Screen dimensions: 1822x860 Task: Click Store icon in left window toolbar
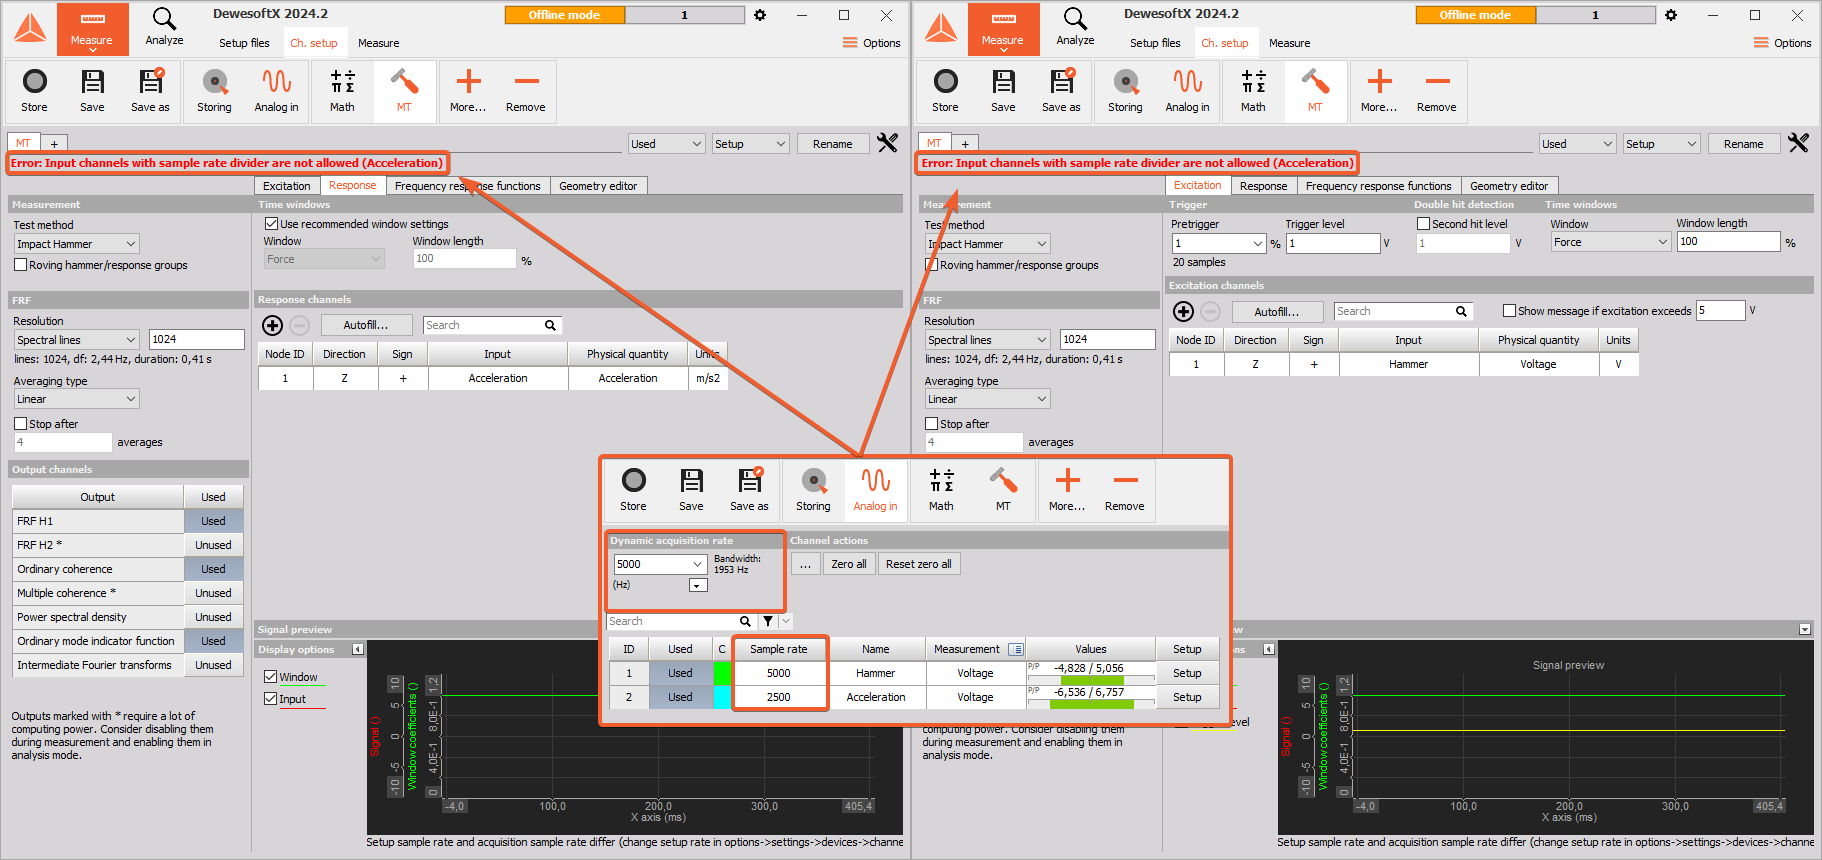click(35, 90)
